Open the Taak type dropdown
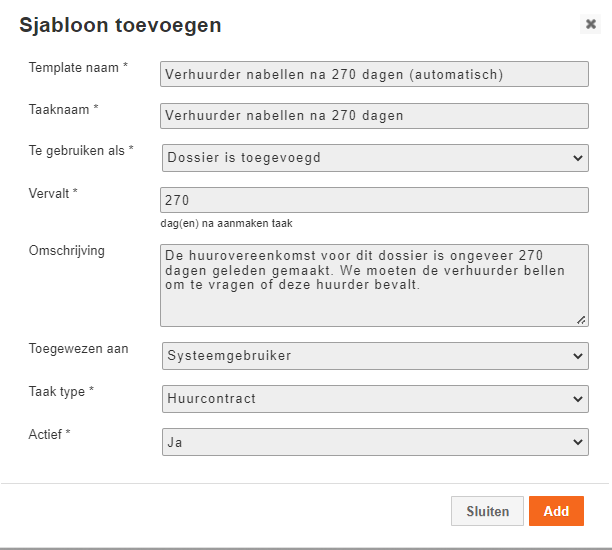 (374, 398)
